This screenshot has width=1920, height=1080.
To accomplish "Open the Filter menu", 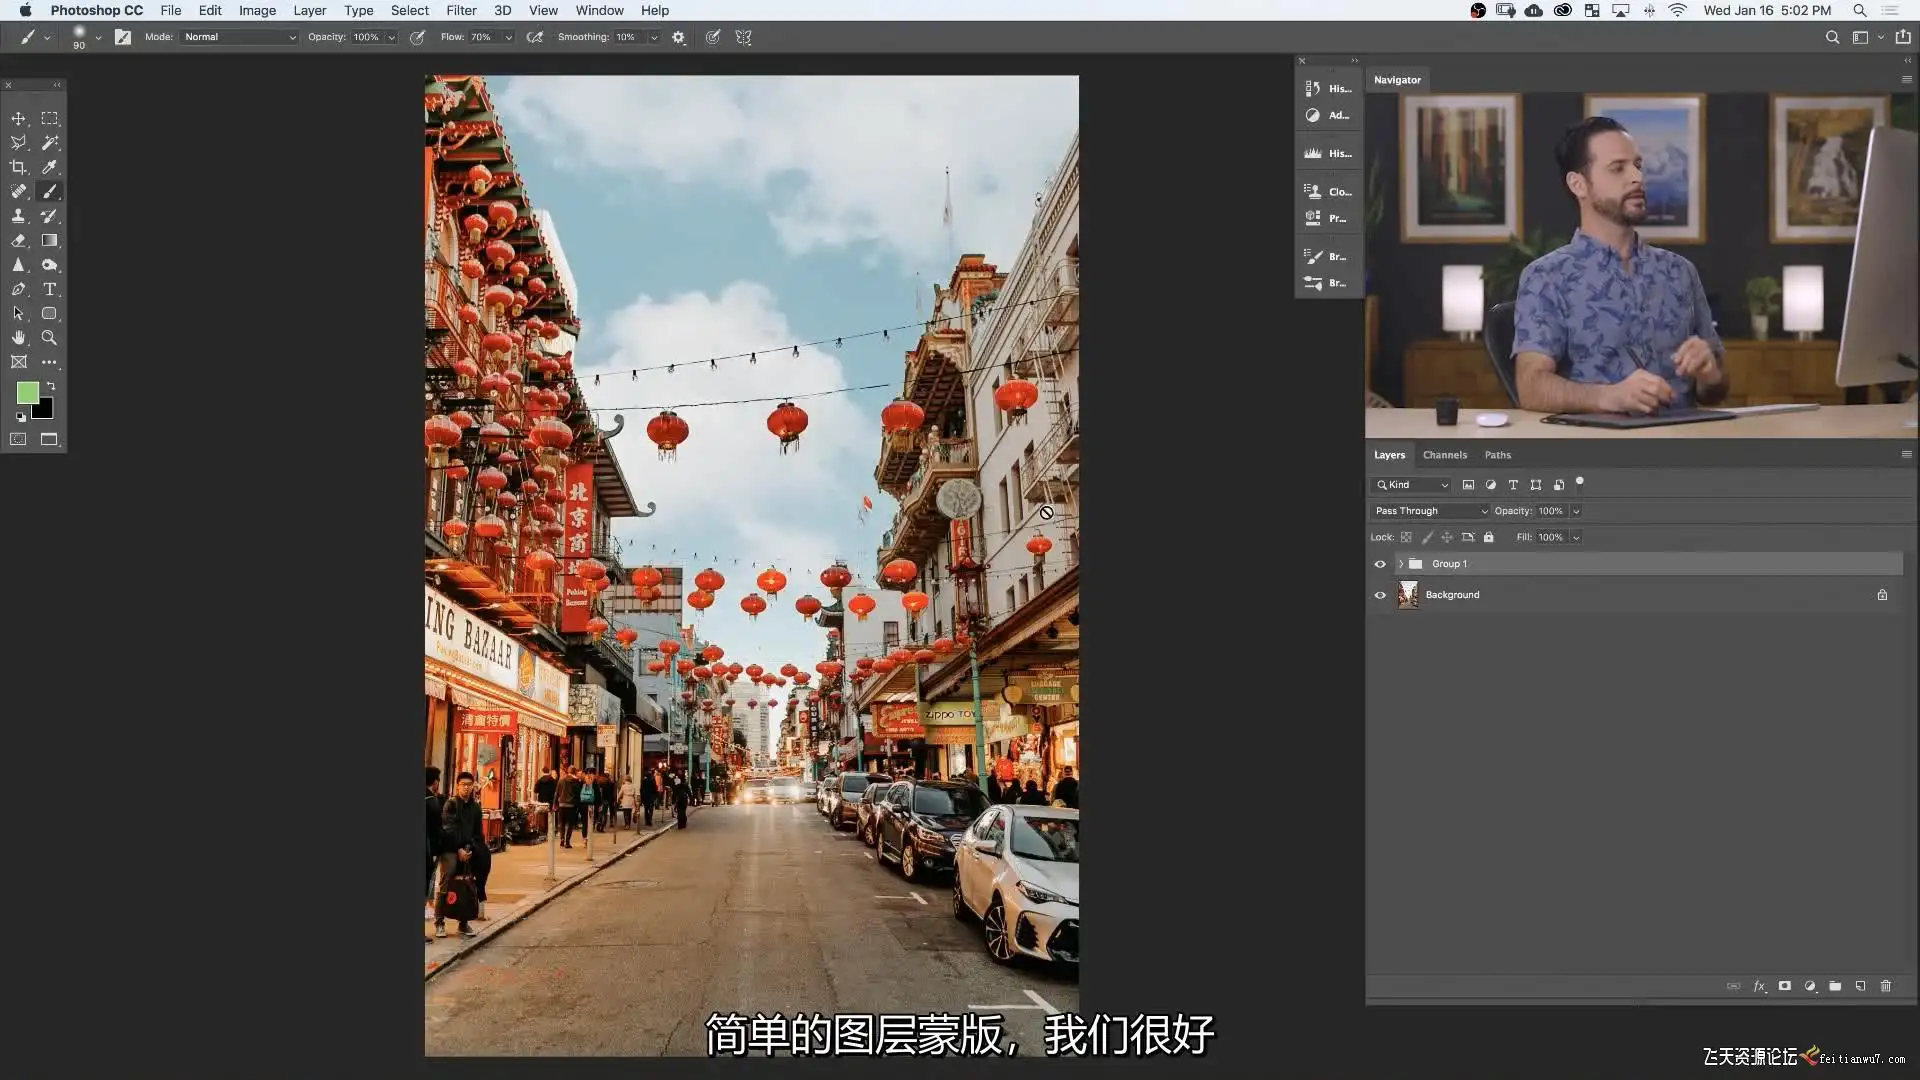I will (x=461, y=10).
